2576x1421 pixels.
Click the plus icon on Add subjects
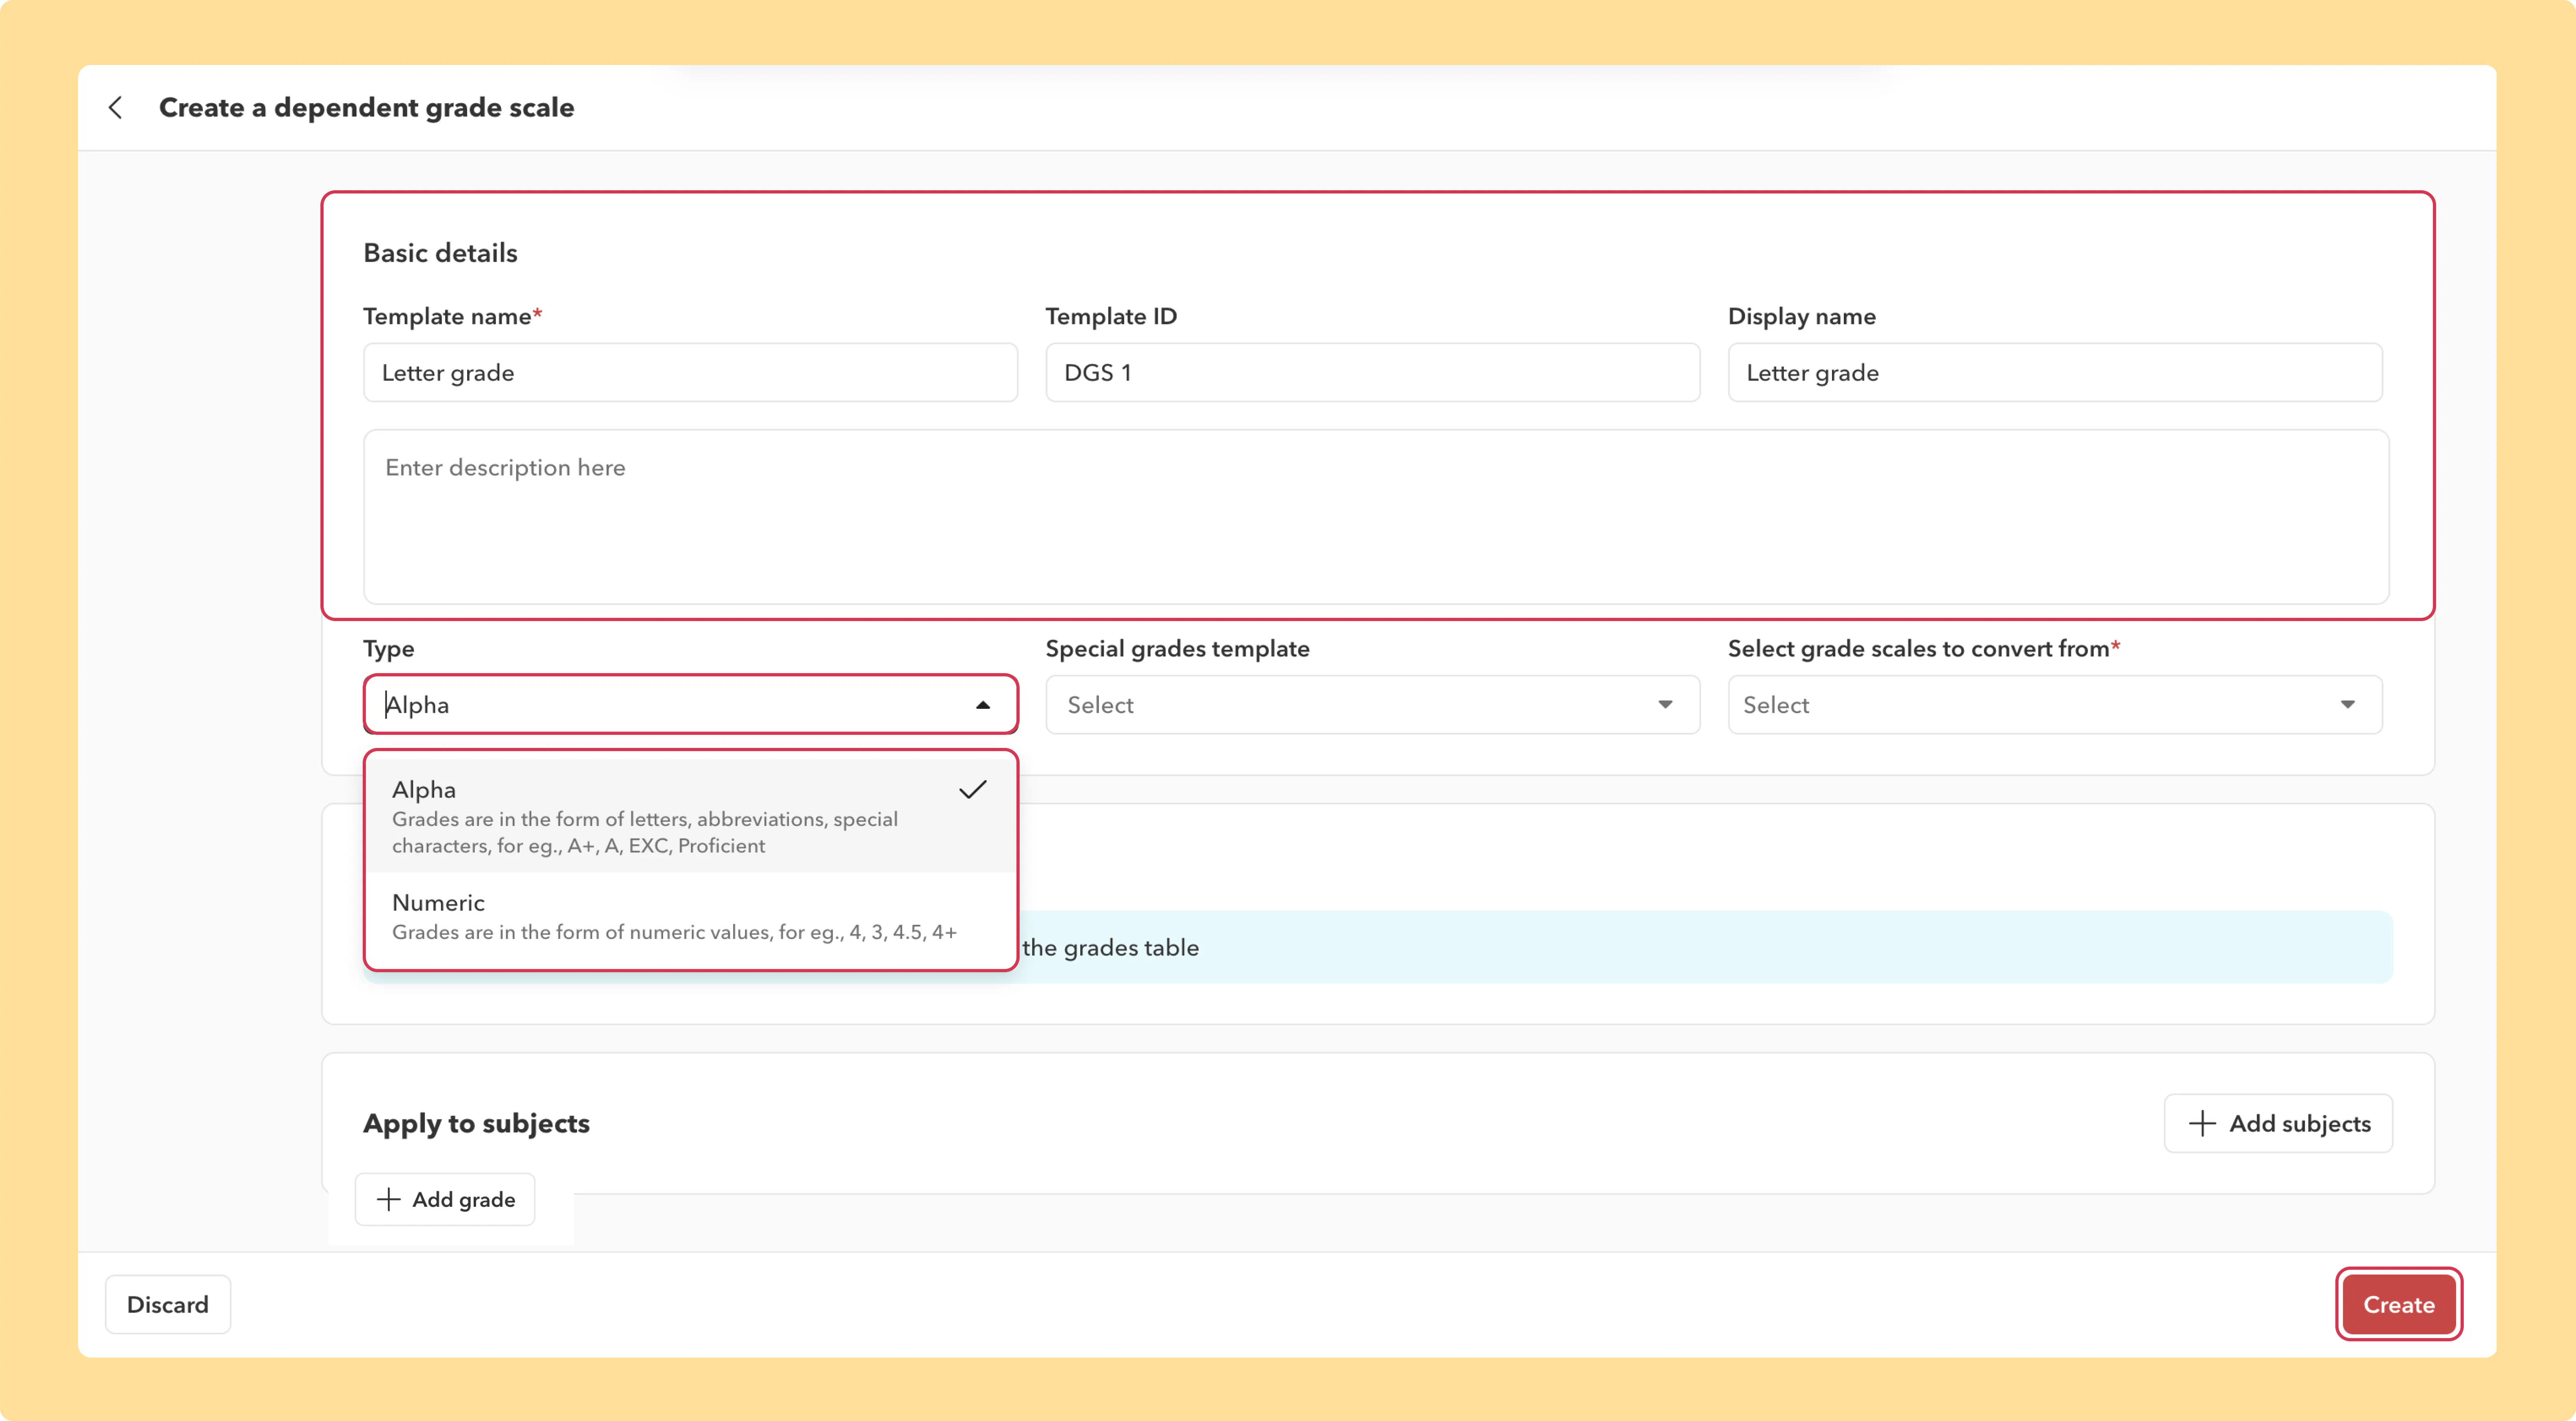pyautogui.click(x=2202, y=1123)
